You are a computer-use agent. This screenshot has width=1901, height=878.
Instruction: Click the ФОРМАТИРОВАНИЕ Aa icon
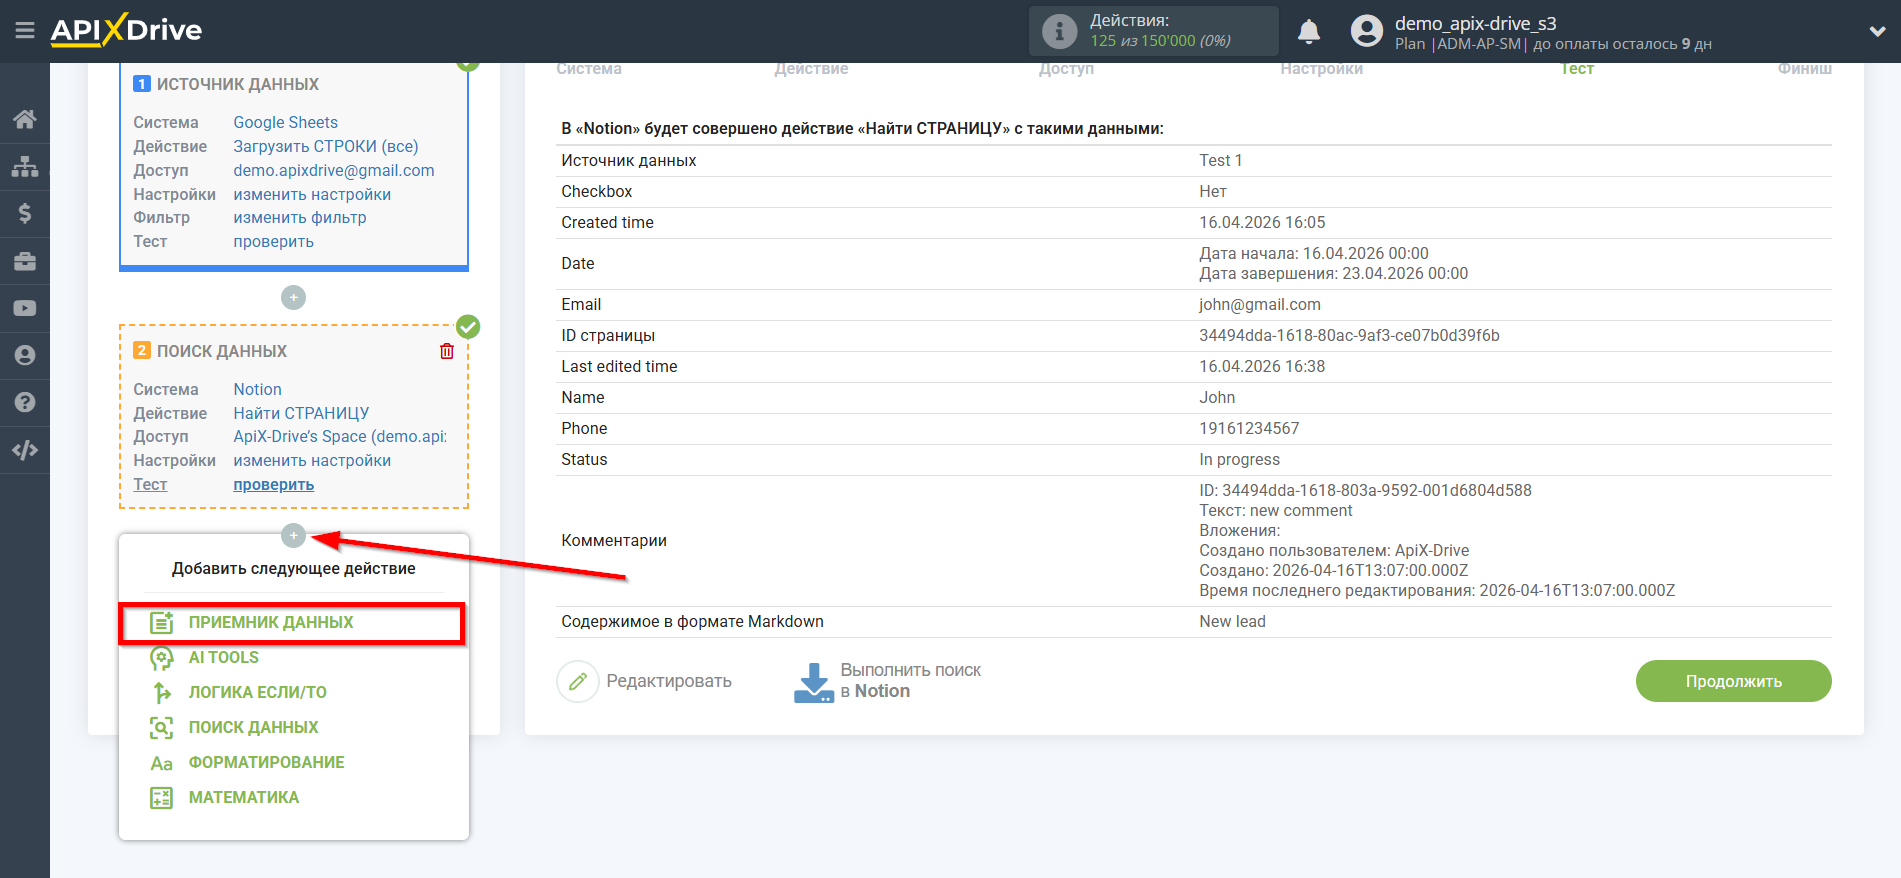click(x=161, y=763)
